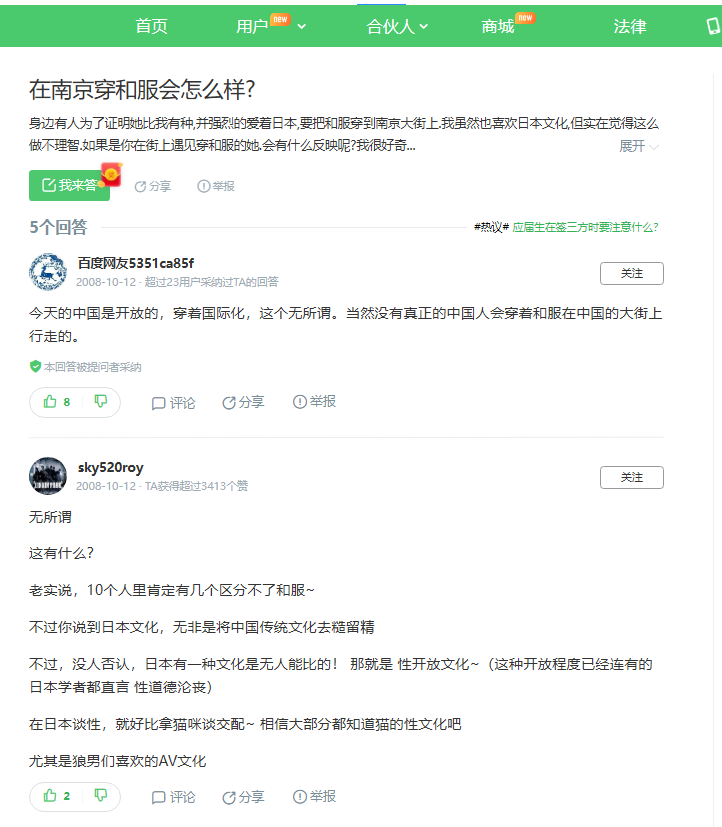
Task: Open sky520roy's avatar thumbnail
Action: [48, 476]
